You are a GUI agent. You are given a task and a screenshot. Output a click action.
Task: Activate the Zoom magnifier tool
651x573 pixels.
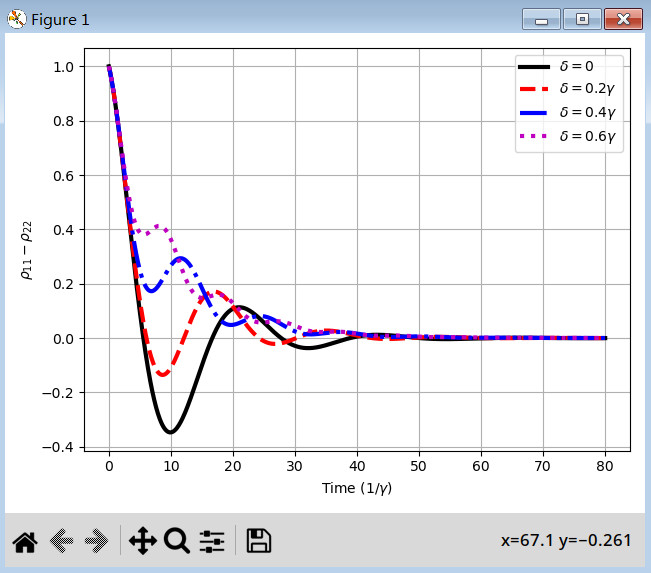(x=177, y=541)
